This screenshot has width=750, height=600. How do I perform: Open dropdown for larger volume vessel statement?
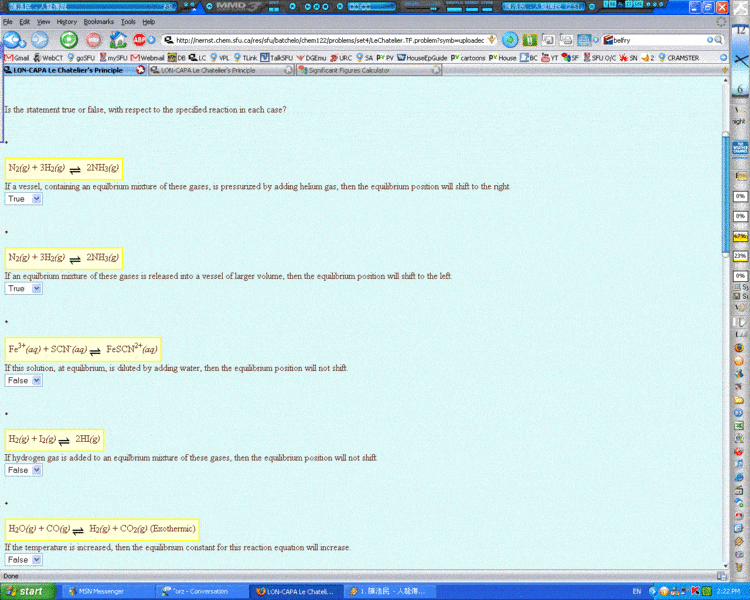(23, 288)
